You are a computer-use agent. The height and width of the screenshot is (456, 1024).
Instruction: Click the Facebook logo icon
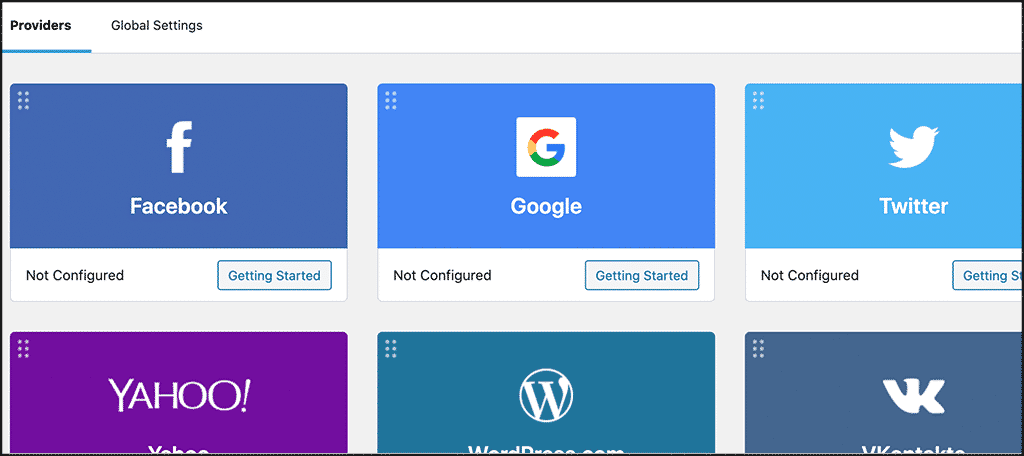click(178, 148)
